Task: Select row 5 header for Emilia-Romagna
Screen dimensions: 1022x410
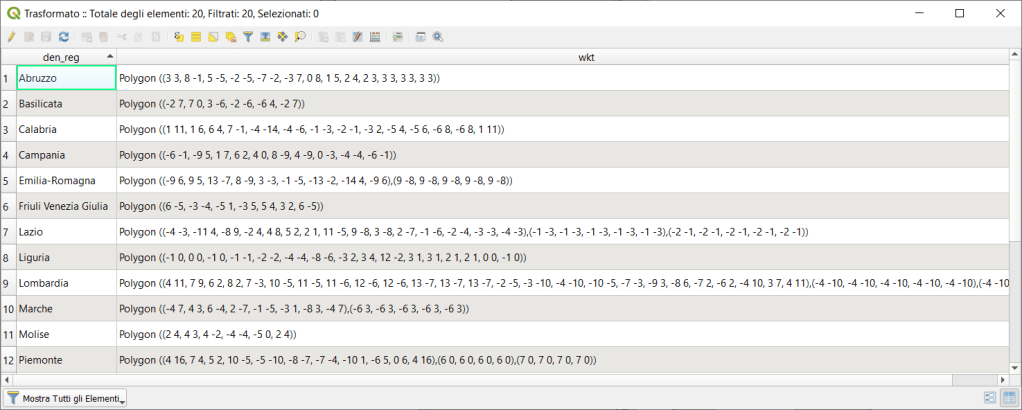Action: 8,180
